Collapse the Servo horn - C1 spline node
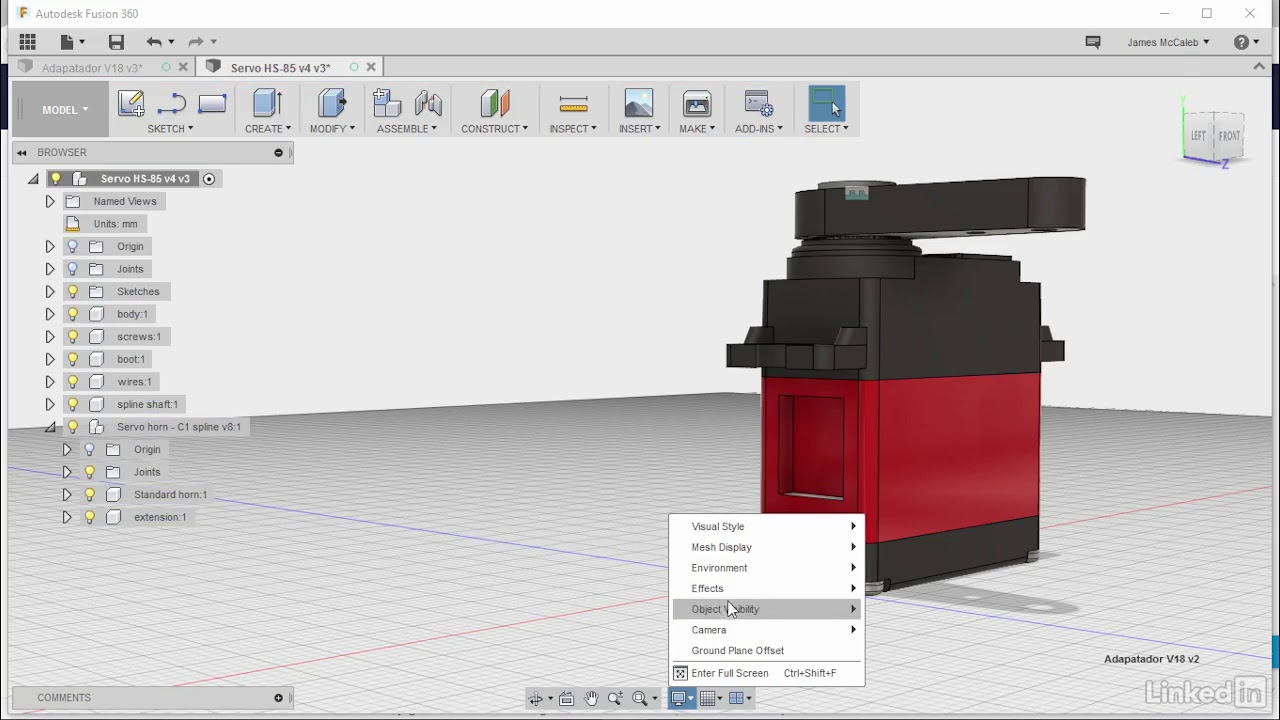Image resolution: width=1280 pixels, height=720 pixels. [50, 427]
